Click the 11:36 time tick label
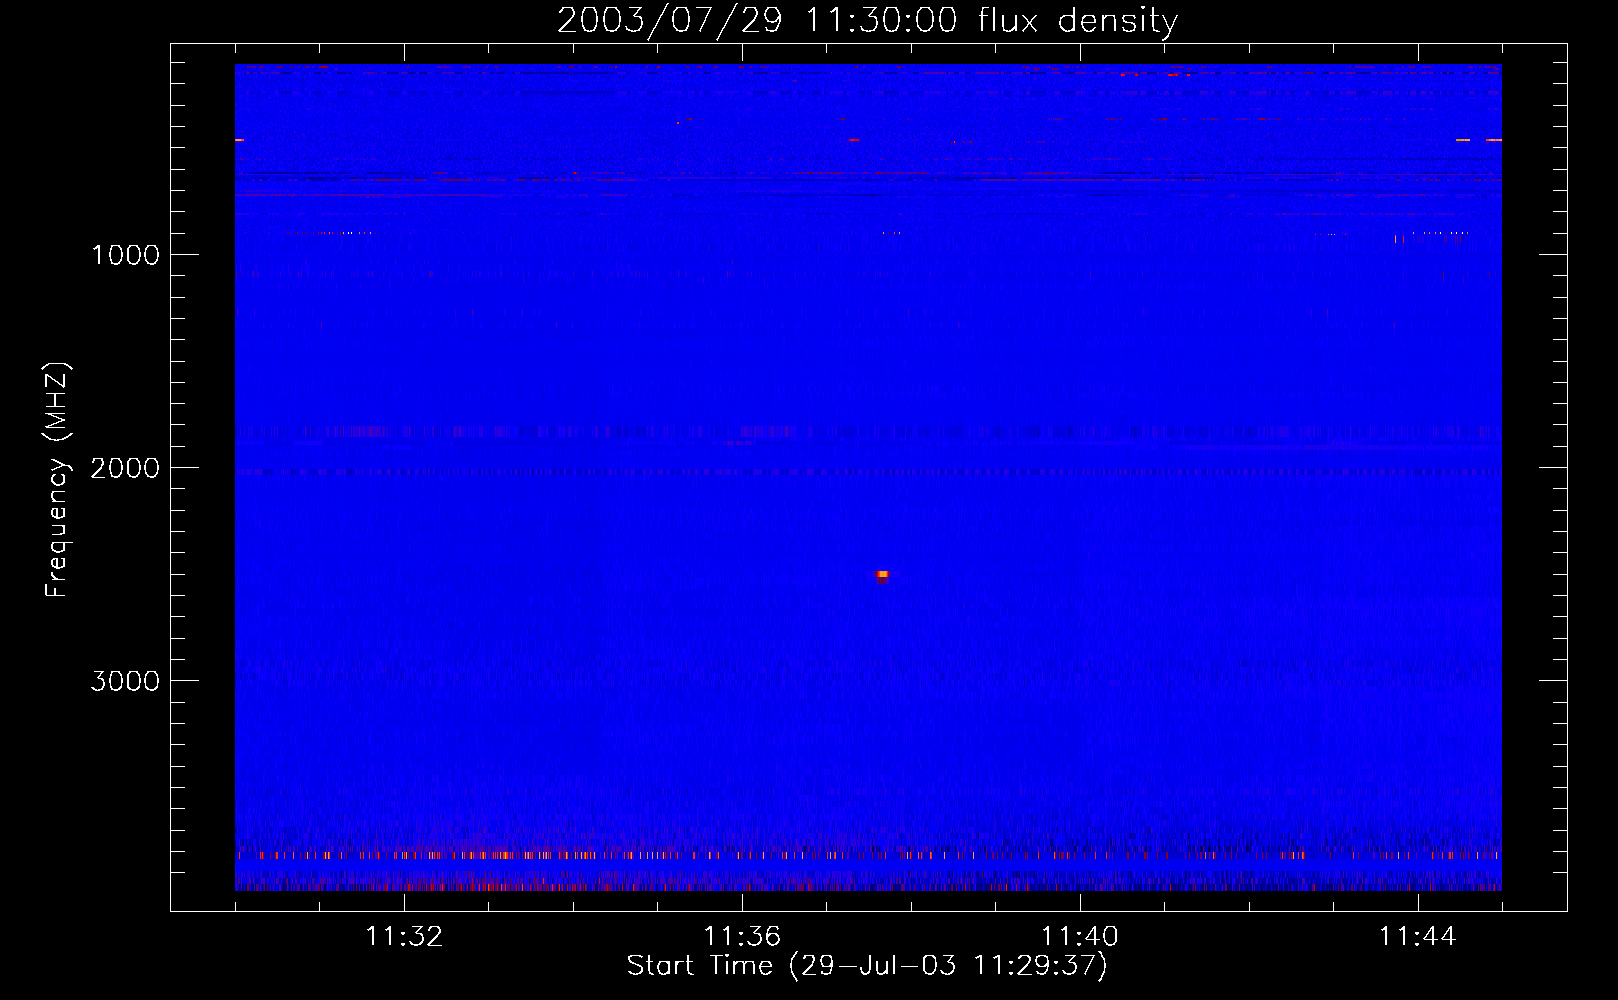 [x=742, y=937]
